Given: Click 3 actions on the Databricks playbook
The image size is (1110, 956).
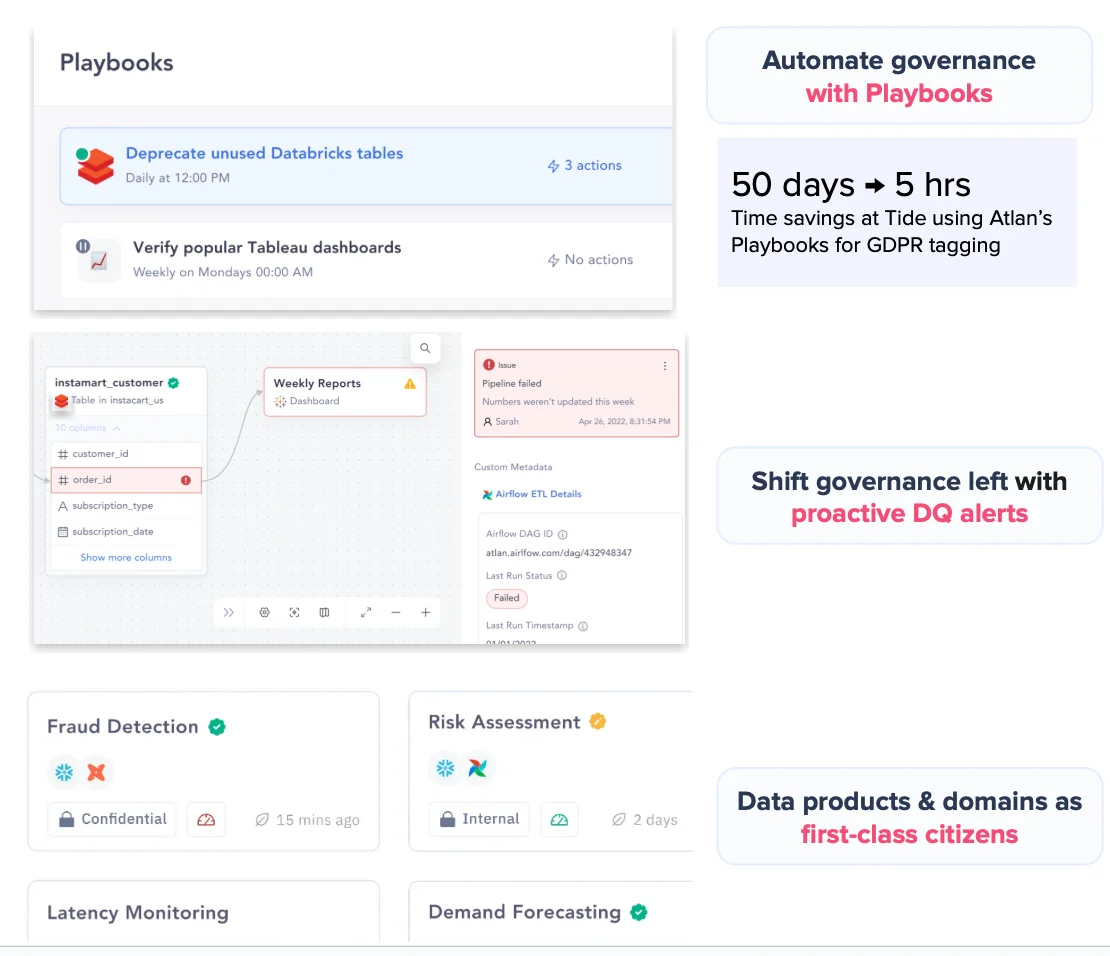Looking at the screenshot, I should 584,164.
